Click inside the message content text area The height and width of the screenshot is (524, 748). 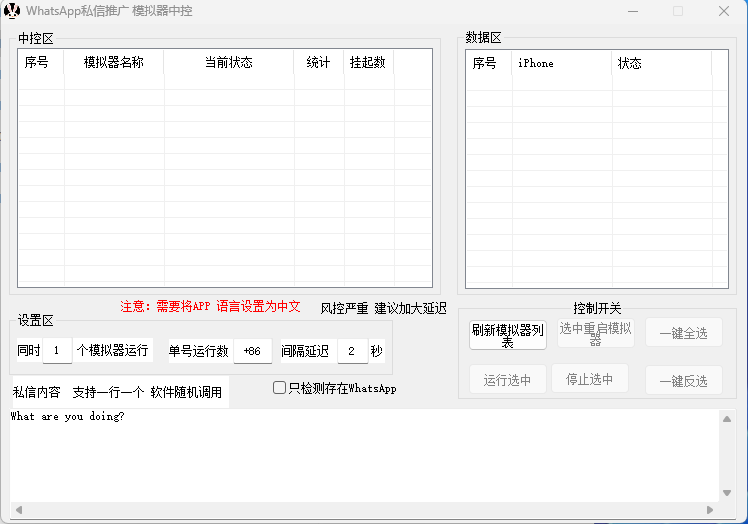point(360,455)
